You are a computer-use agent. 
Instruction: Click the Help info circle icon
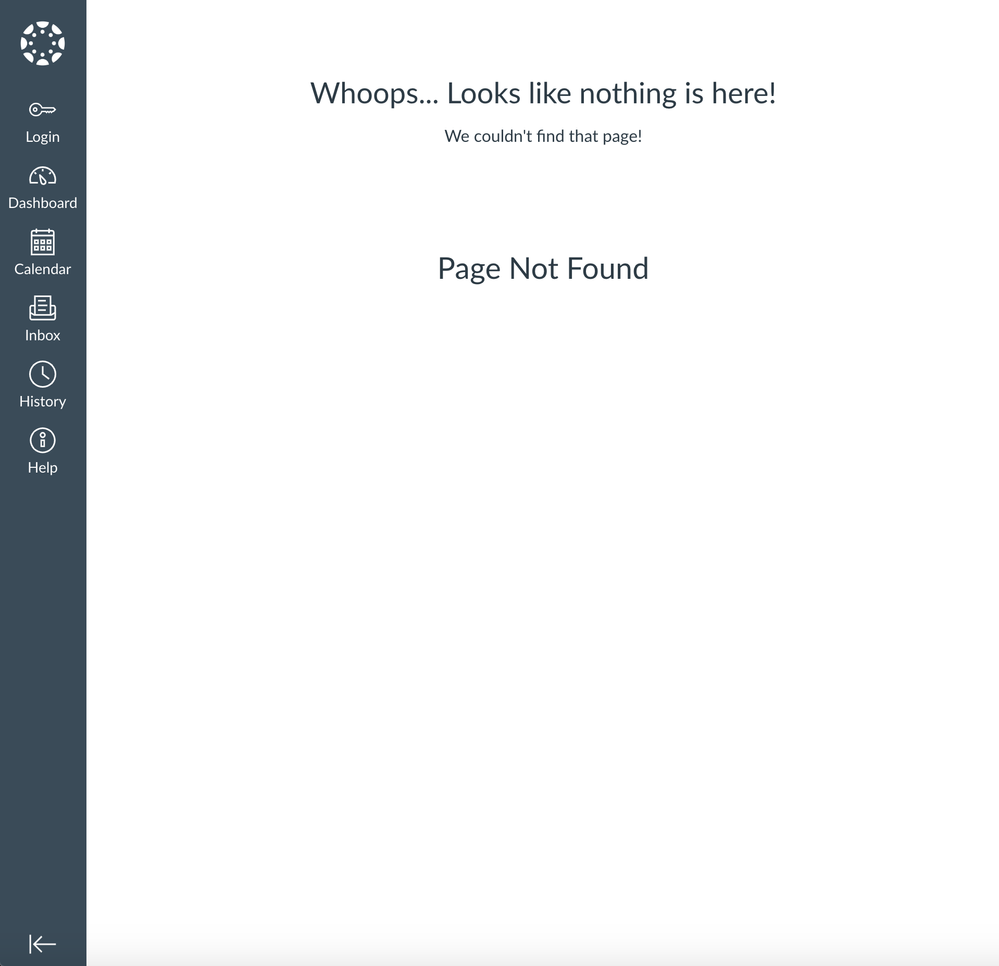[x=42, y=440]
